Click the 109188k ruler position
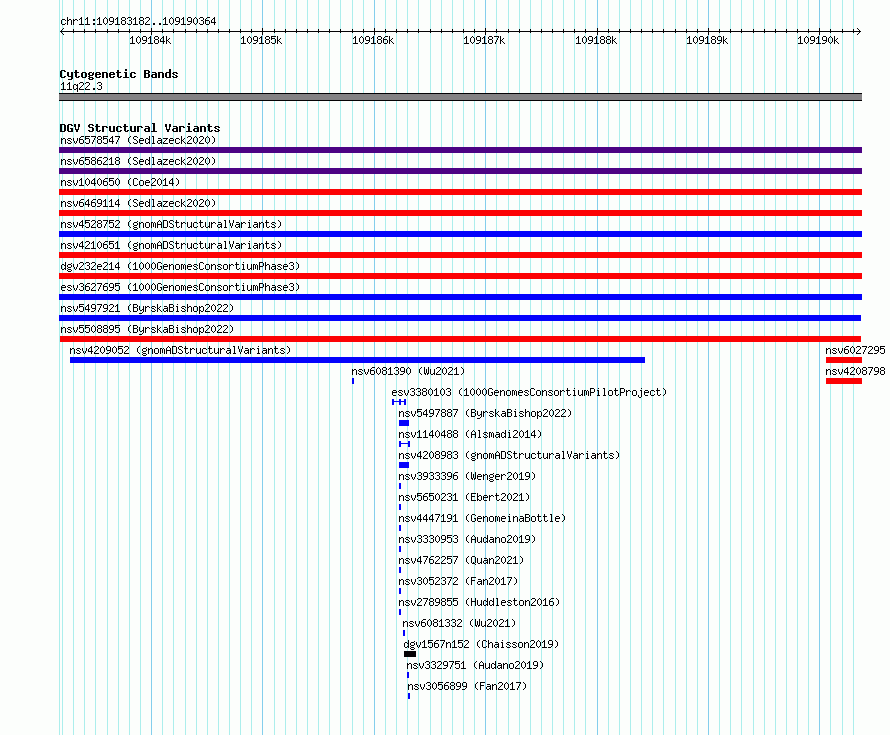Viewport: 890px width, 735px height. tap(596, 40)
